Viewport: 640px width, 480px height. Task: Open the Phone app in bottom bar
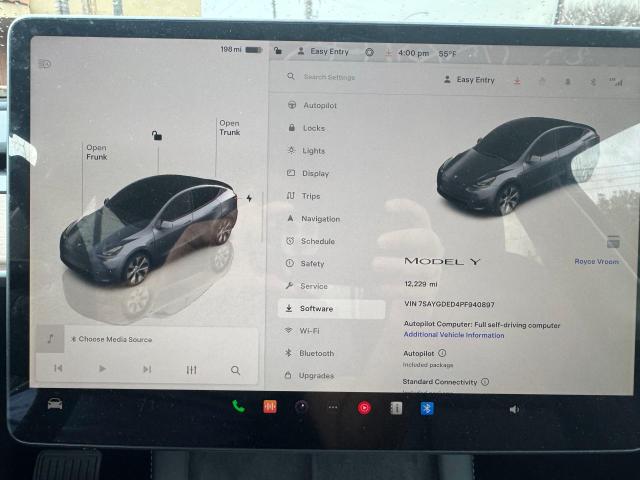tap(238, 406)
